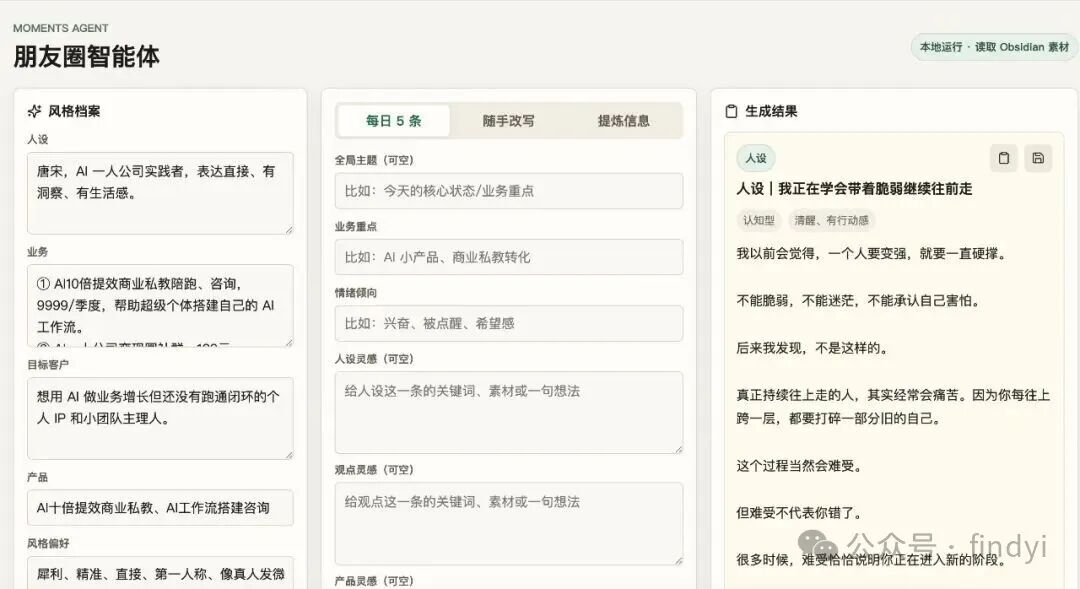Edit the 业务 text area
The image size is (1080, 589).
pos(160,305)
